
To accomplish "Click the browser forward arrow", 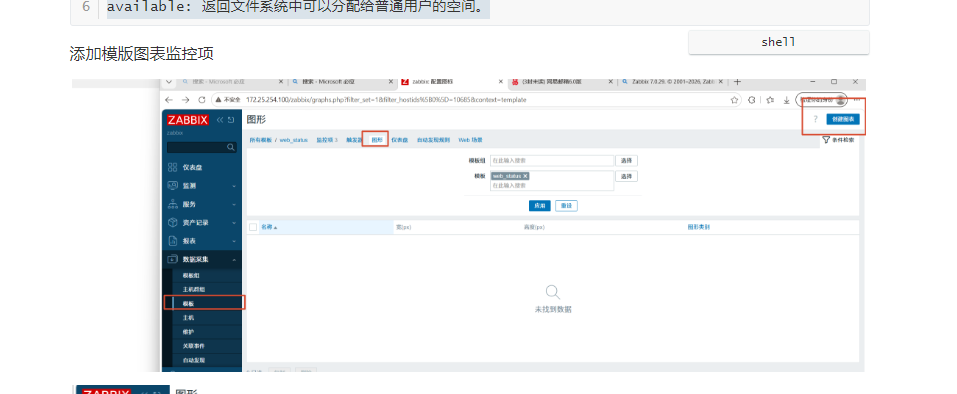I will tap(186, 100).
